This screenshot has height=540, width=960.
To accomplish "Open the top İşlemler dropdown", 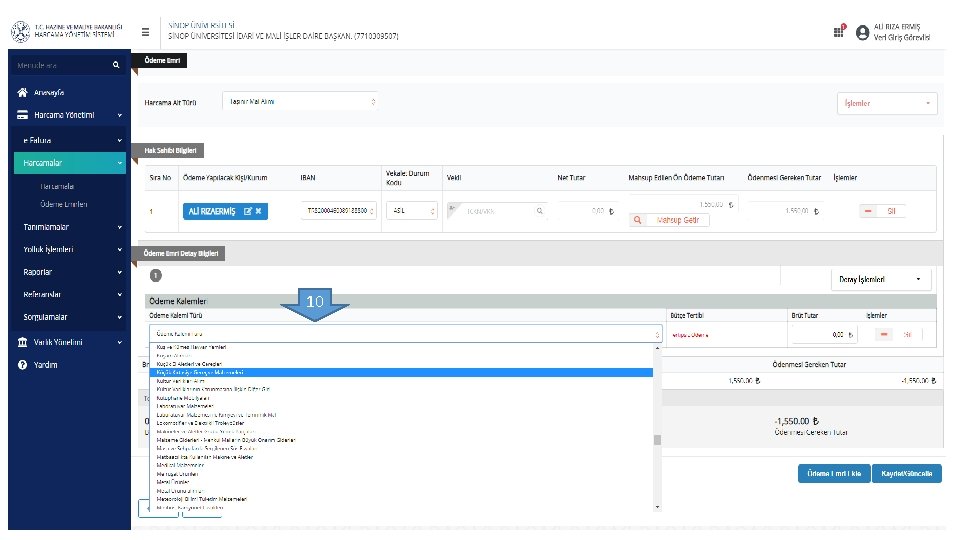I will [x=887, y=103].
